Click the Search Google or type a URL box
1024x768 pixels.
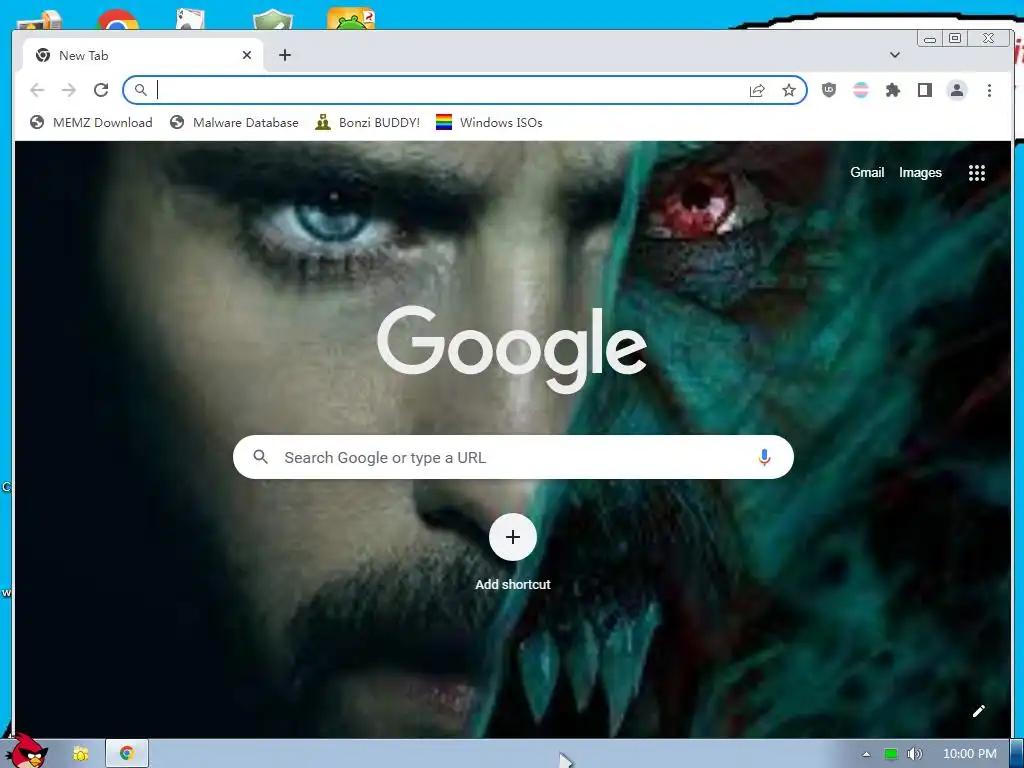point(513,457)
